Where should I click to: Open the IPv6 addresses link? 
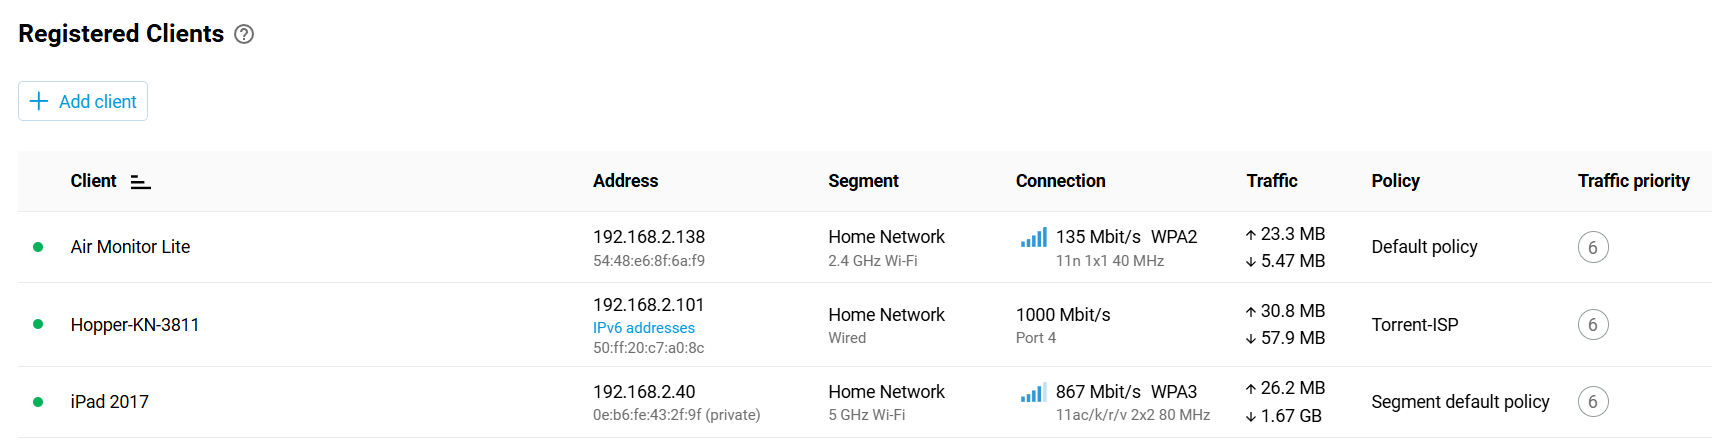[x=643, y=328]
